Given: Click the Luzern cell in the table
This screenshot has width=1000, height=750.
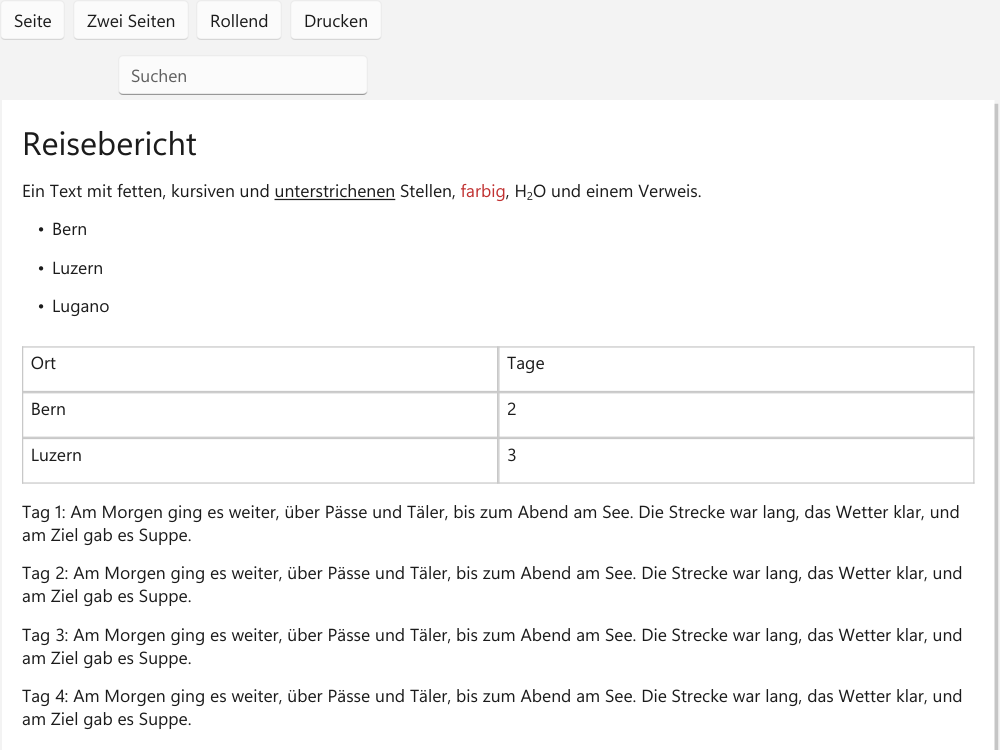Looking at the screenshot, I should (260, 460).
